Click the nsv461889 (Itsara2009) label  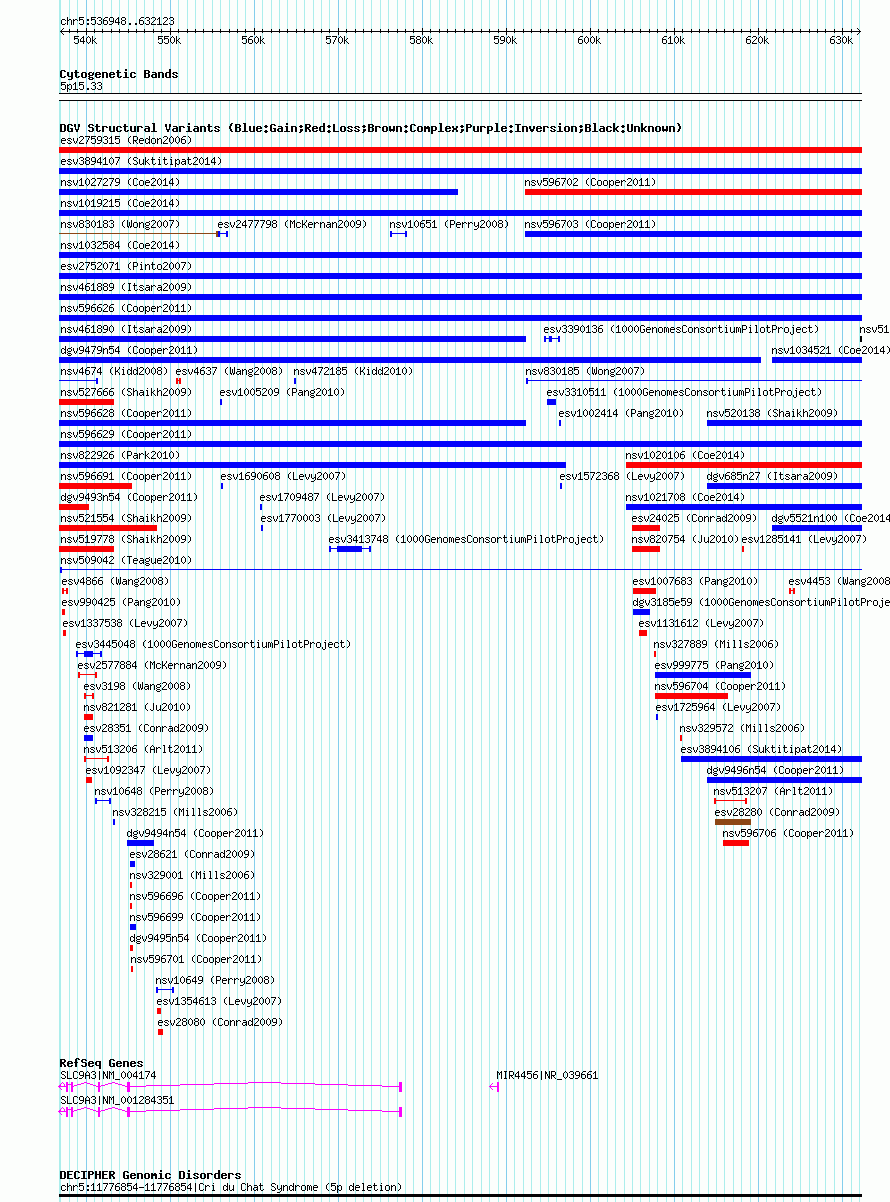click(125, 287)
